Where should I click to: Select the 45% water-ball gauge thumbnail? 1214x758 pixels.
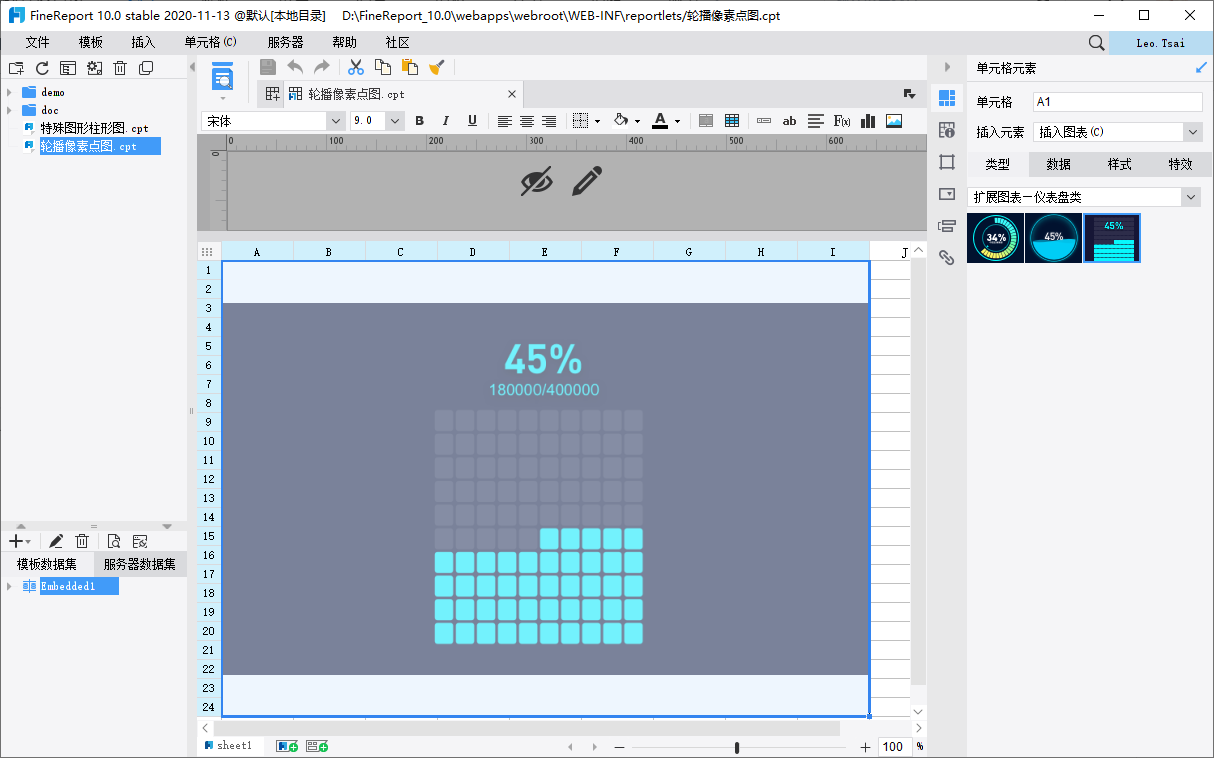pyautogui.click(x=1053, y=238)
